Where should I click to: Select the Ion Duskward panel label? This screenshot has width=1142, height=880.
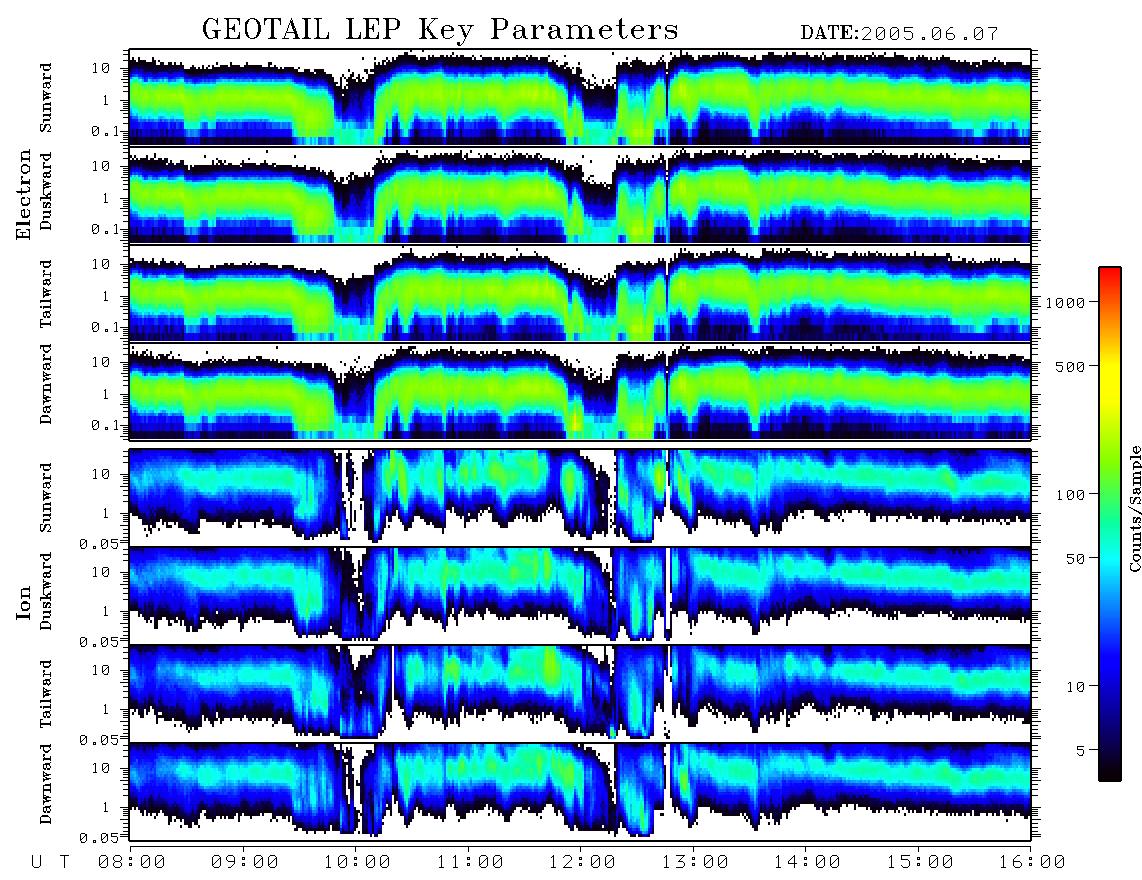(46, 591)
